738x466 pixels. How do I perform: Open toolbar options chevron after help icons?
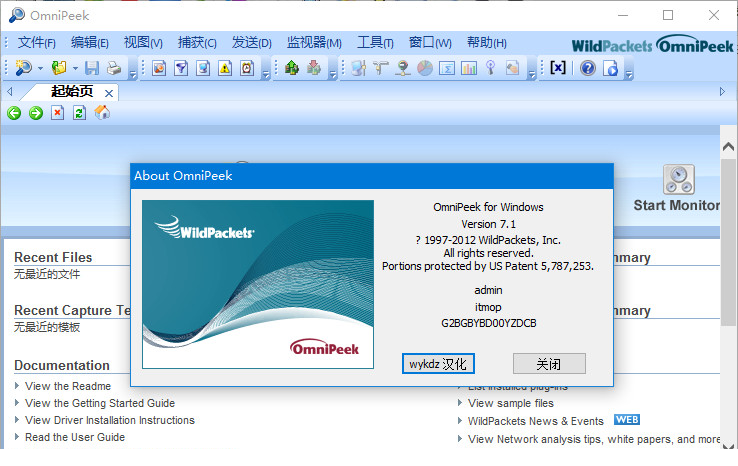(x=629, y=74)
